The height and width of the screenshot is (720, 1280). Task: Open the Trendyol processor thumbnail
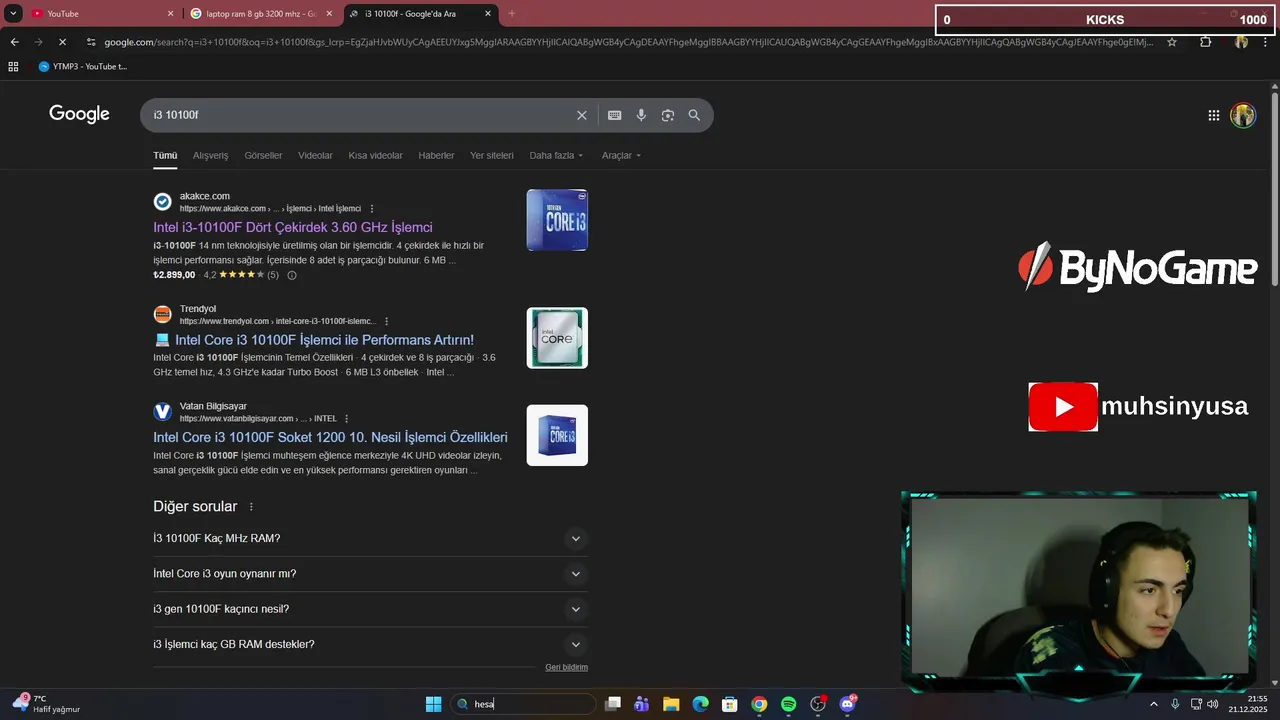coord(557,338)
